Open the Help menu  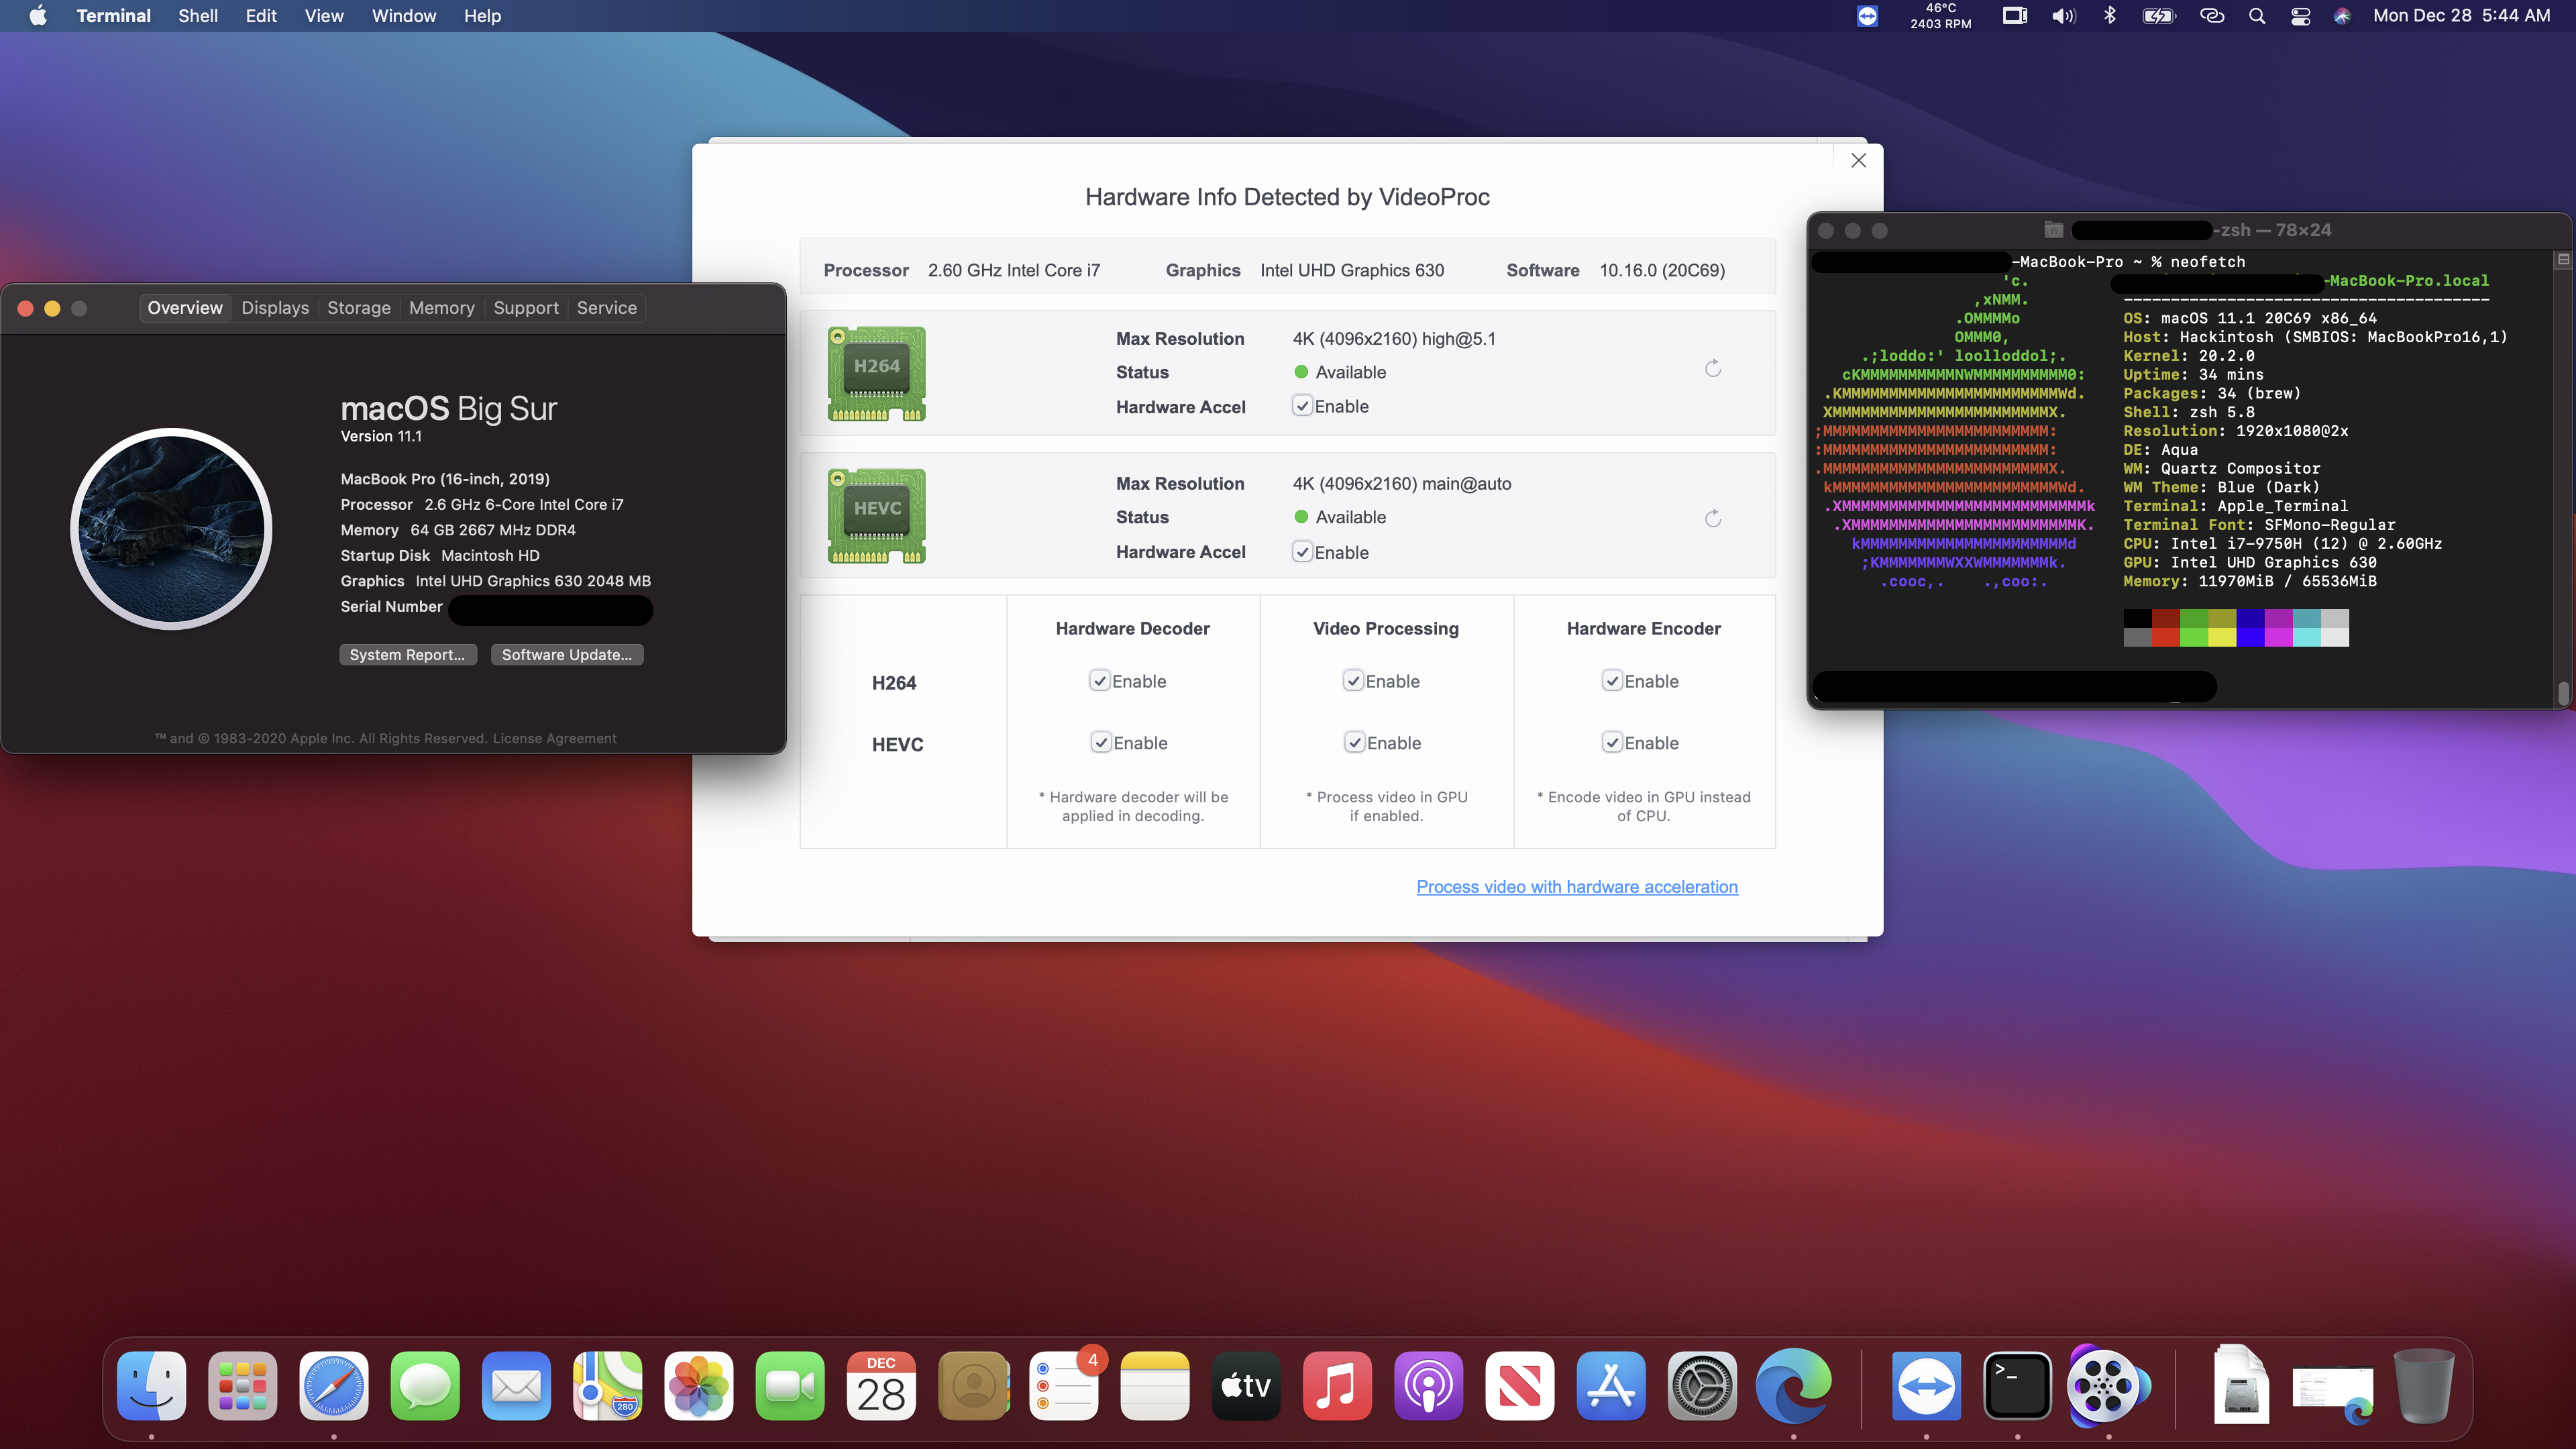(482, 16)
